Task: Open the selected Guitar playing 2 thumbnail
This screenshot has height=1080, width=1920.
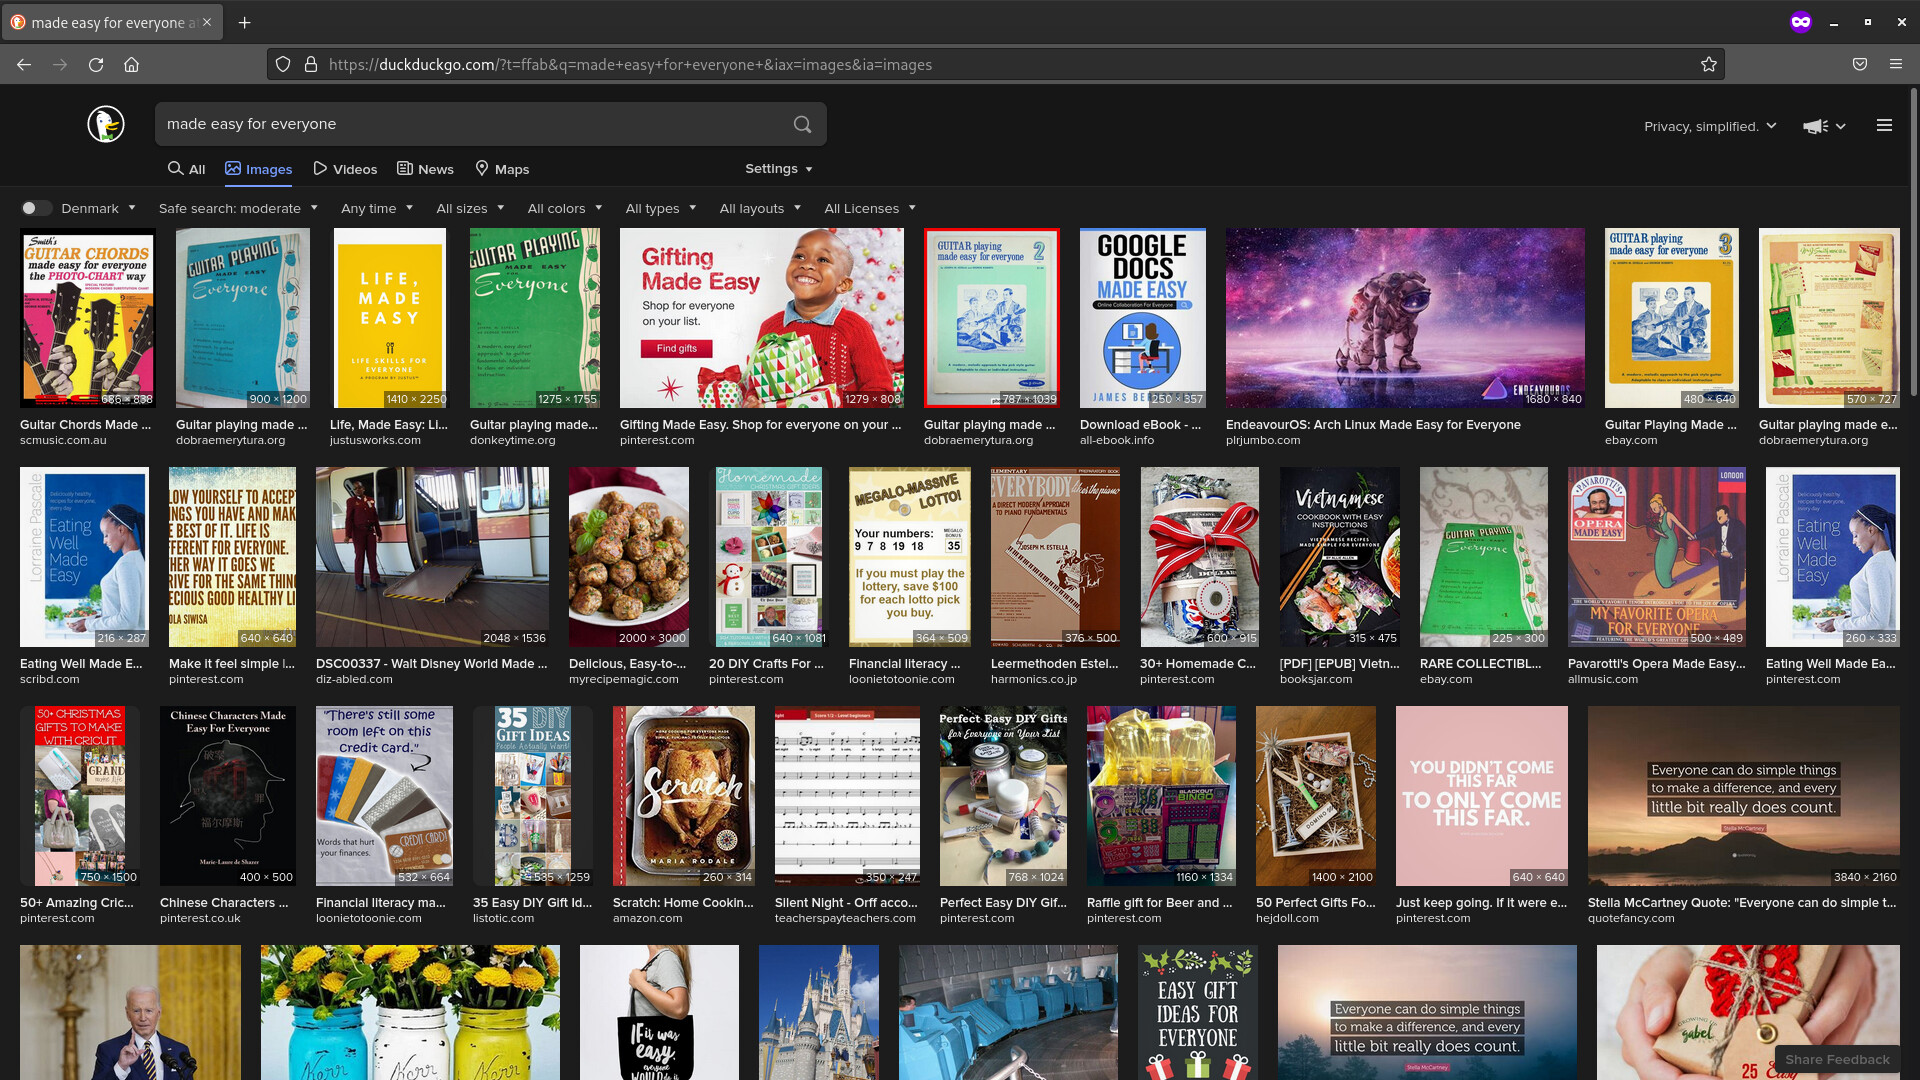Action: [x=991, y=318]
